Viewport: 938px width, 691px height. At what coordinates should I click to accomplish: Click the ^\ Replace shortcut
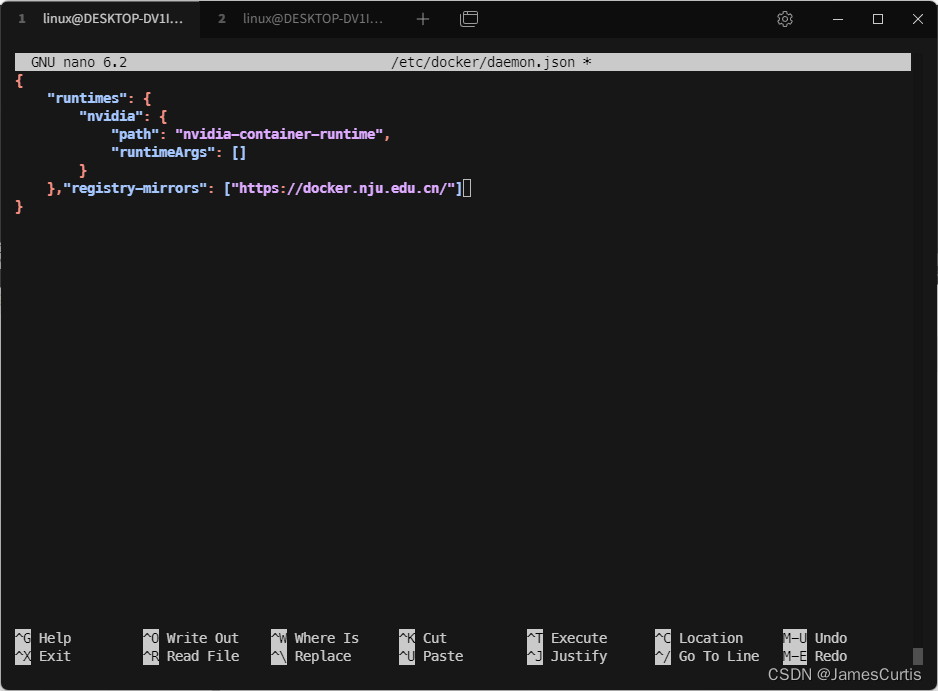(311, 656)
